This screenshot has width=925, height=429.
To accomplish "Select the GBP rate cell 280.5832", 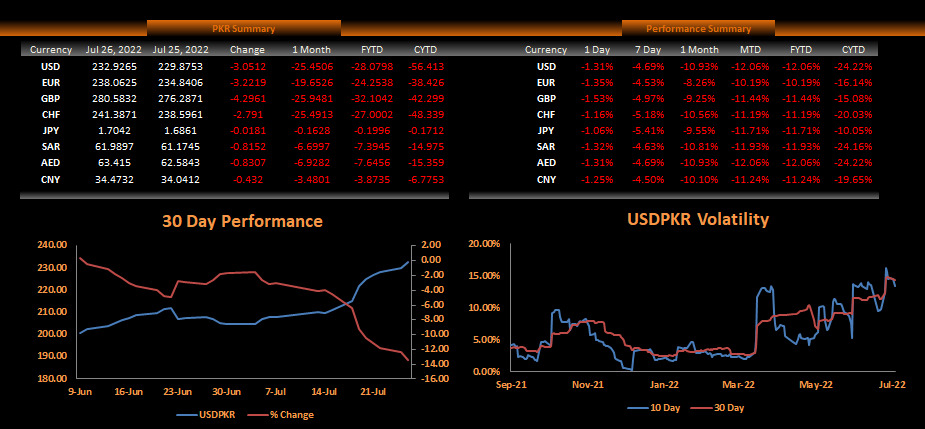I will pyautogui.click(x=111, y=99).
